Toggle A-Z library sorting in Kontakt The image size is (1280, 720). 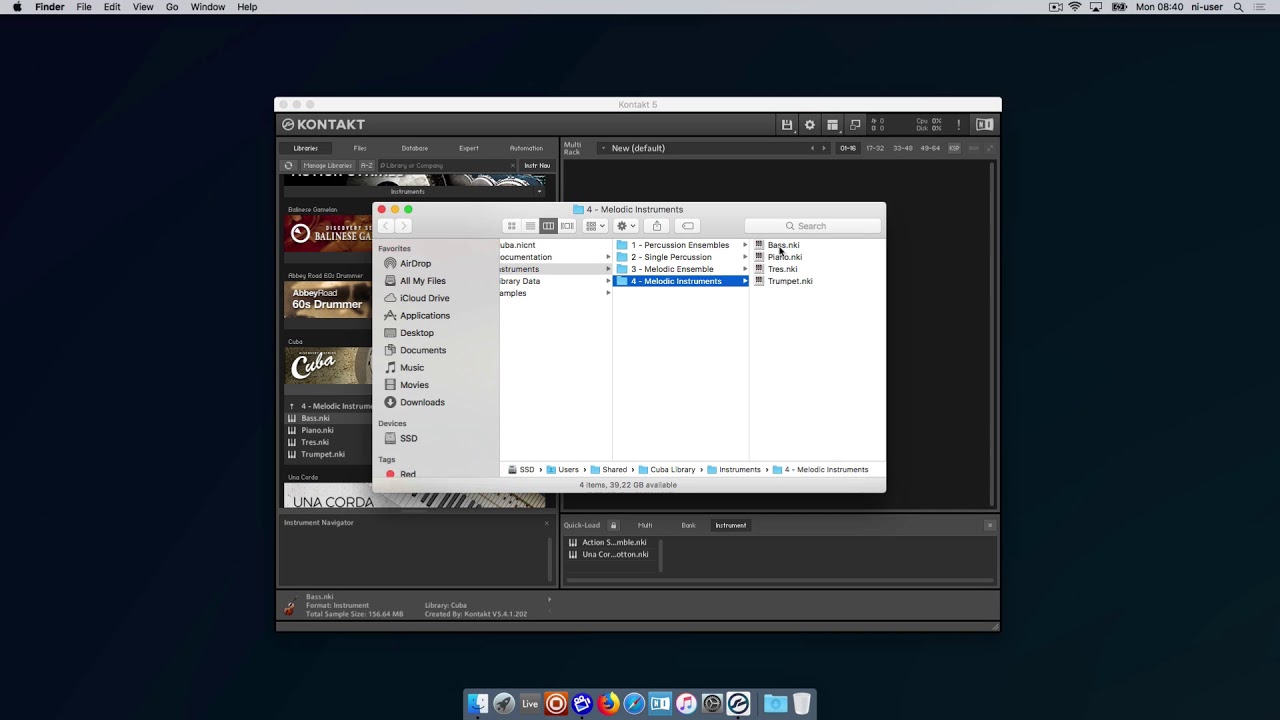(366, 165)
